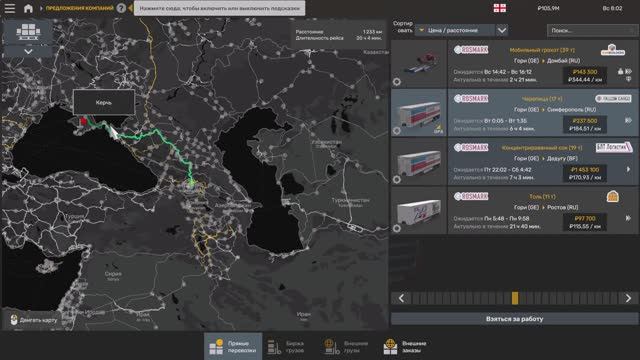Click the flatbed trailer thumbnail
The height and width of the screenshot is (360, 640).
pos(419,63)
